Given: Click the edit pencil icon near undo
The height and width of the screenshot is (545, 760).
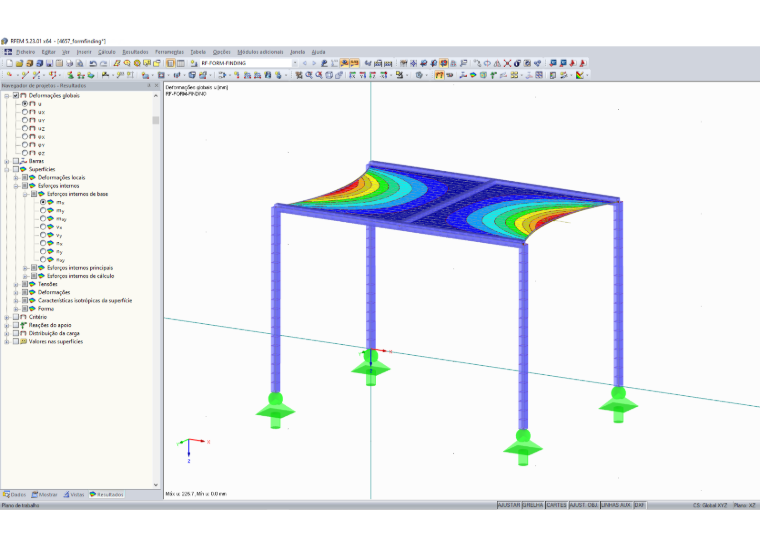Looking at the screenshot, I should click(117, 63).
